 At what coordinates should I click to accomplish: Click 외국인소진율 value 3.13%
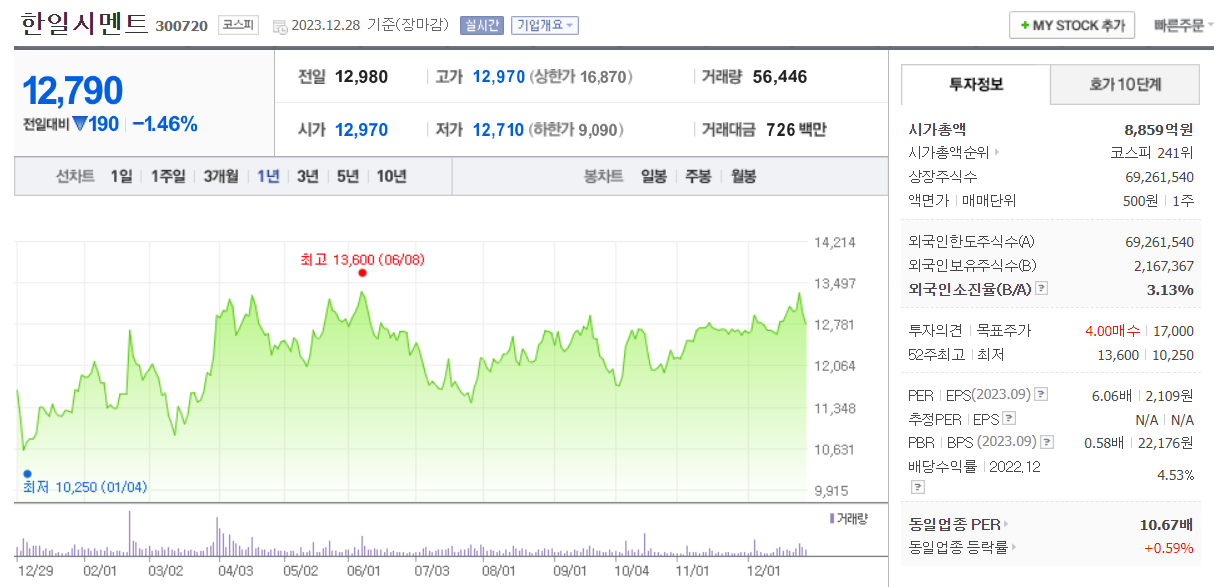[1170, 290]
